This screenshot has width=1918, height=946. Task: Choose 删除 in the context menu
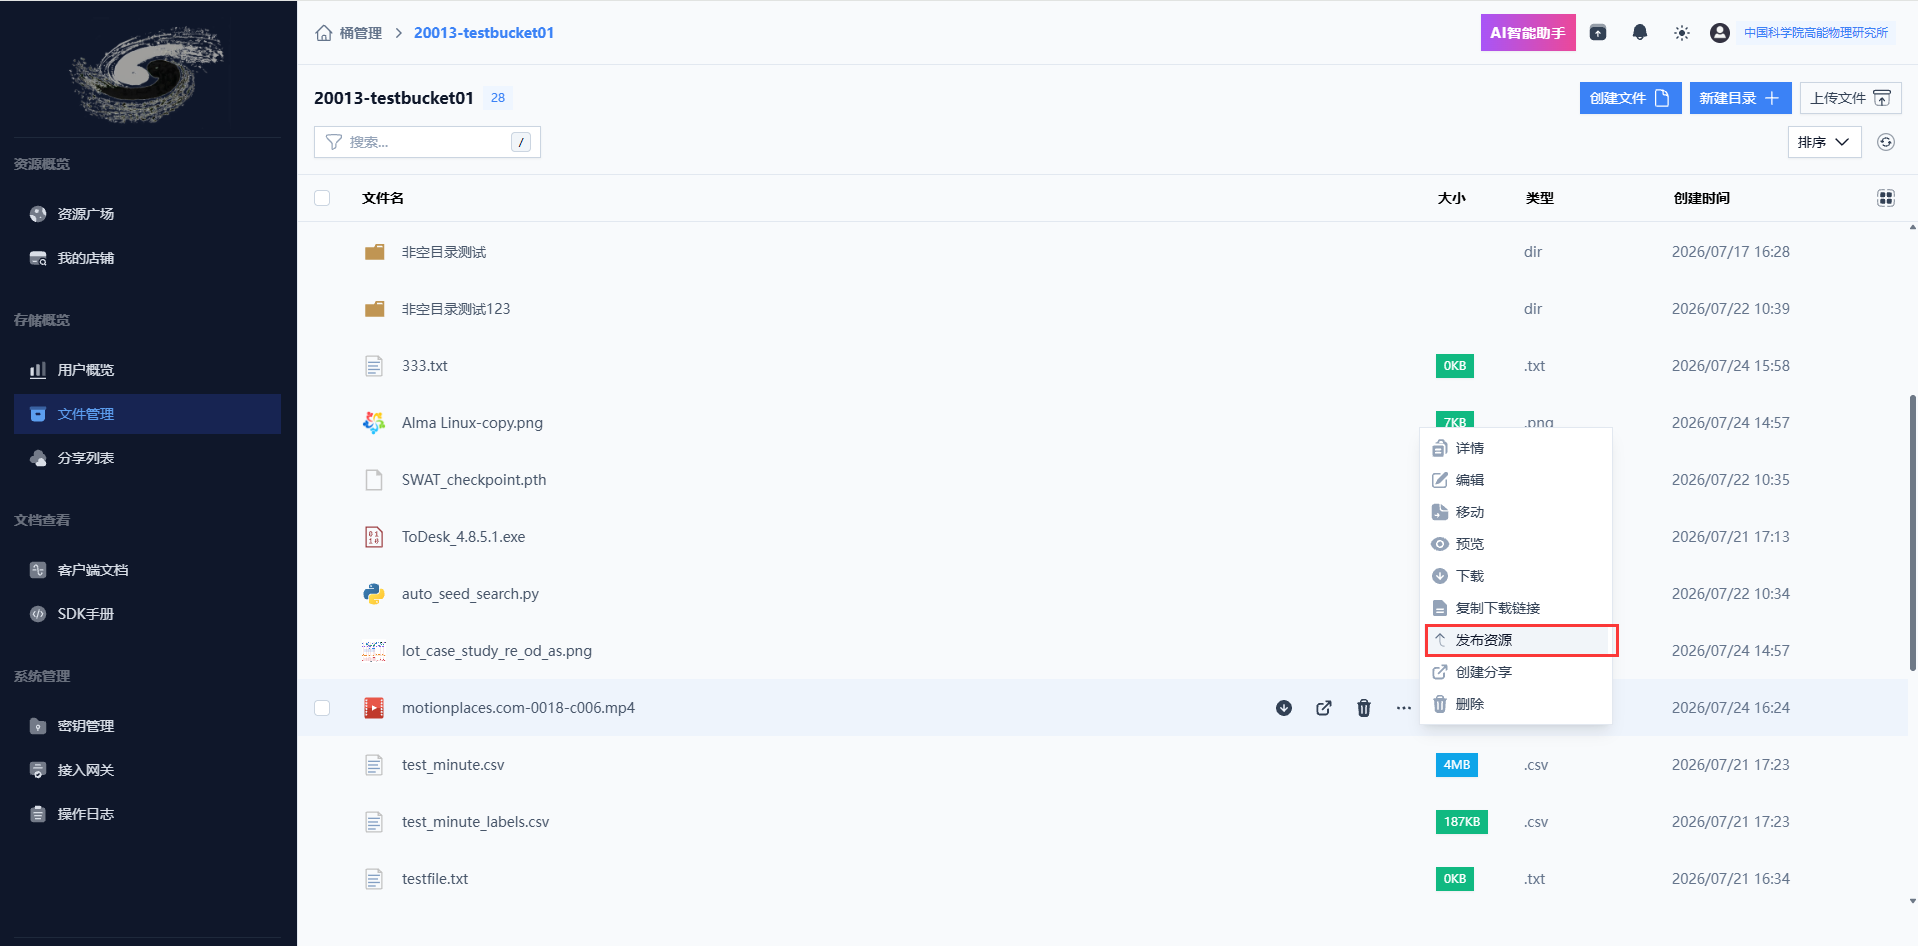[x=1516, y=704]
